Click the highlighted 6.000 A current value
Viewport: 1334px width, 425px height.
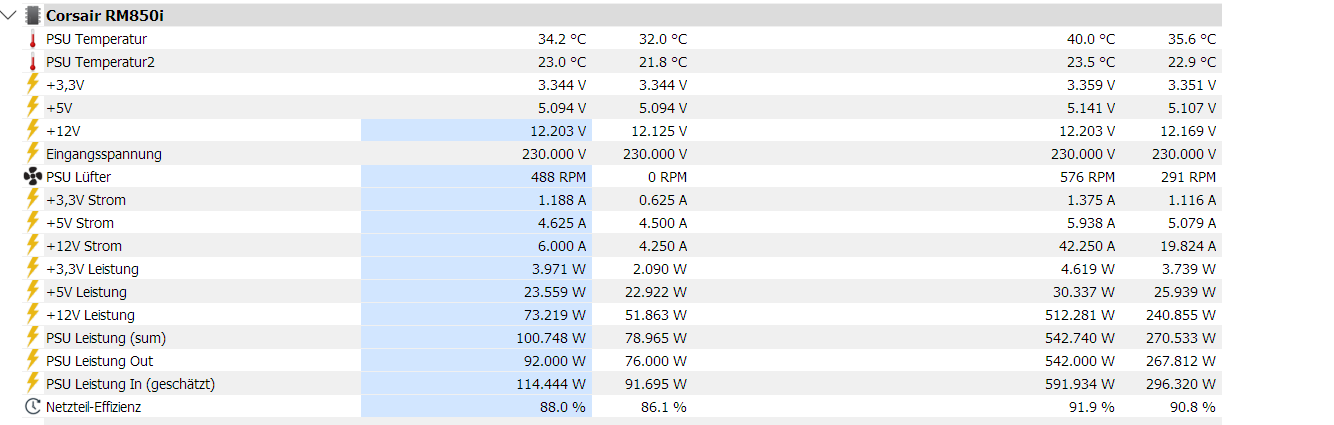point(562,246)
